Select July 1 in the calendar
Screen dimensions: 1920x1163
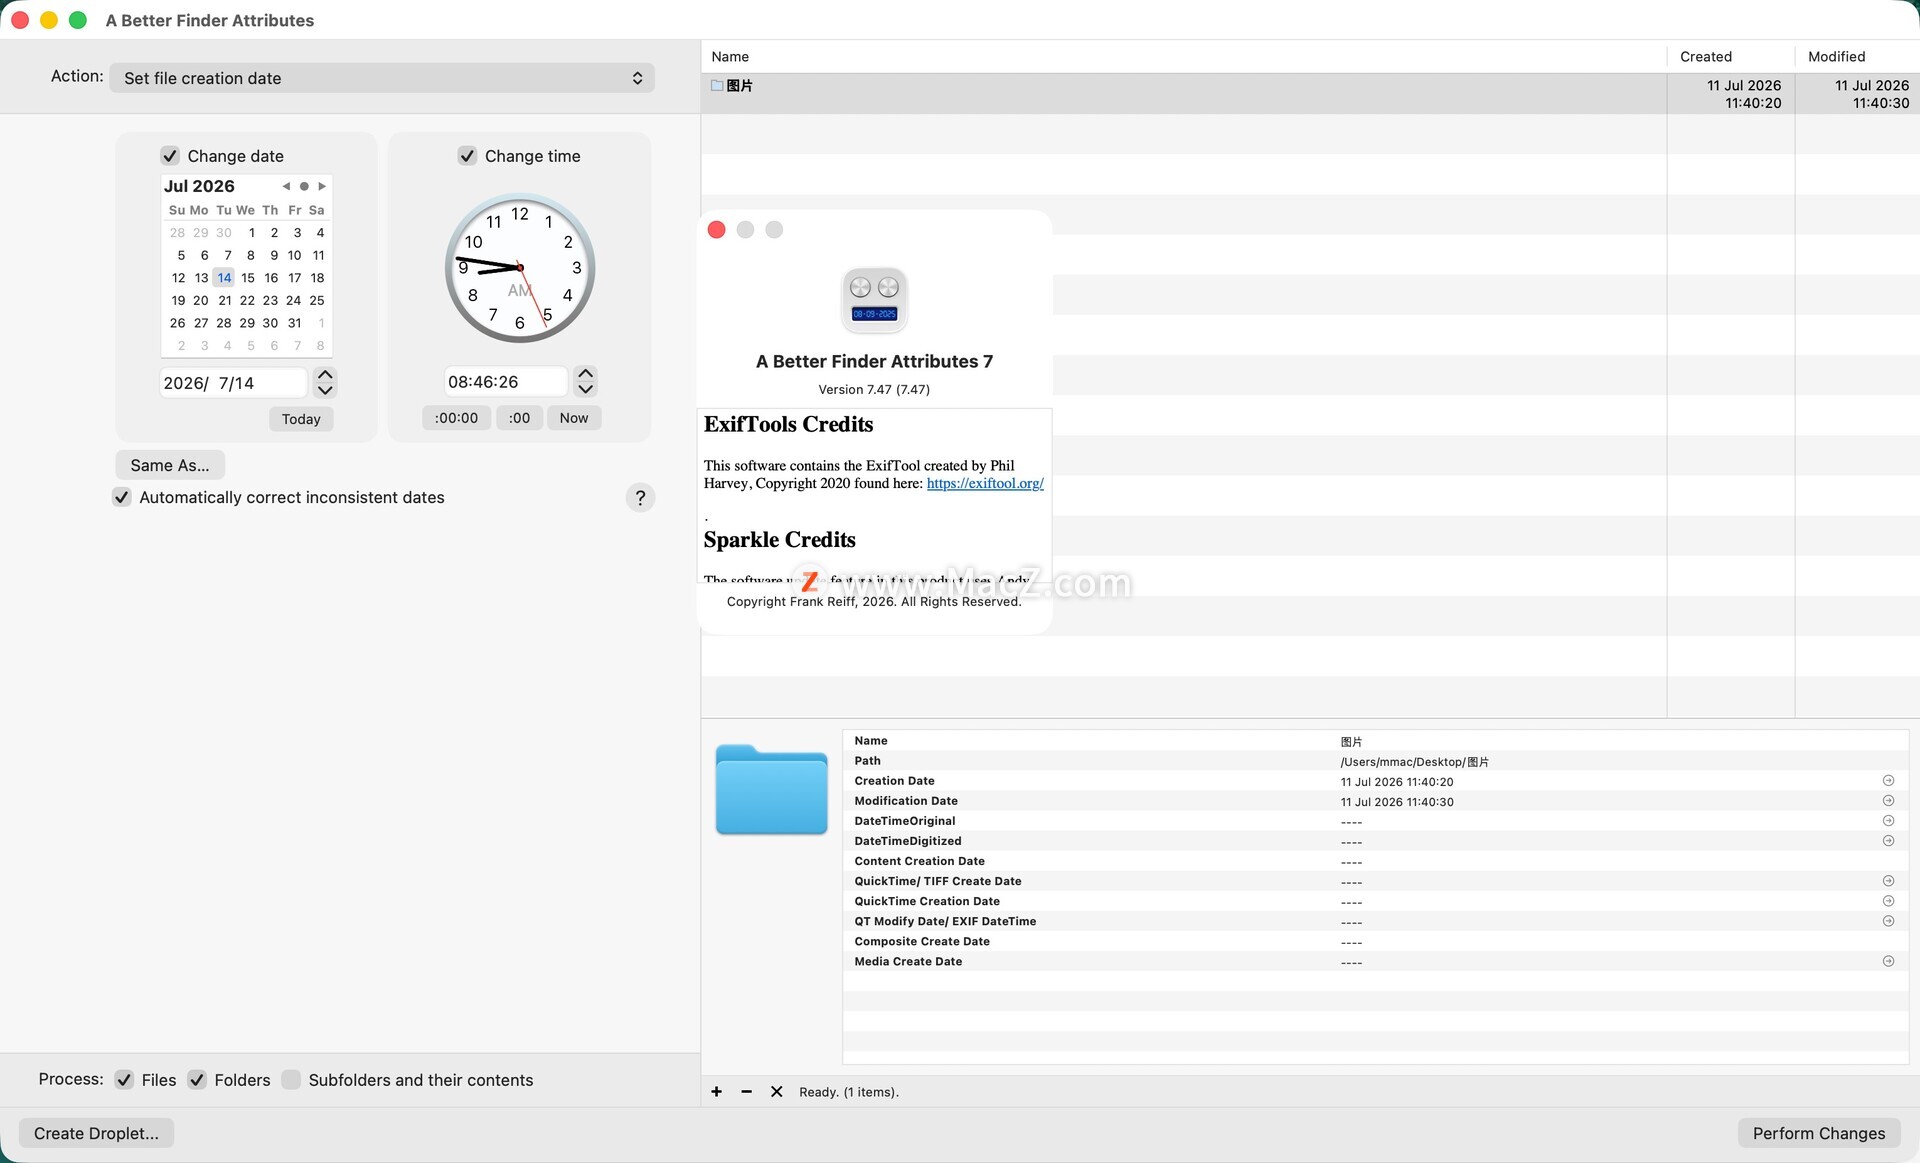click(x=252, y=233)
